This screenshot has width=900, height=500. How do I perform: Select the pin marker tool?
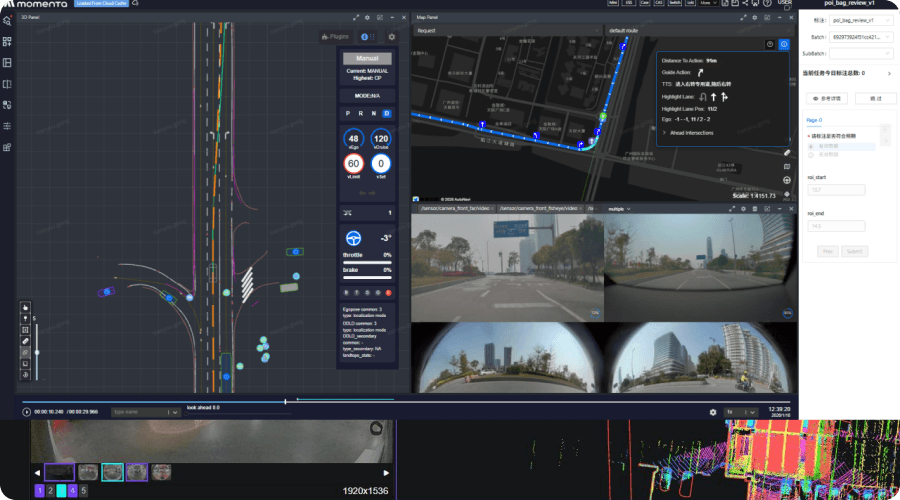(25, 319)
